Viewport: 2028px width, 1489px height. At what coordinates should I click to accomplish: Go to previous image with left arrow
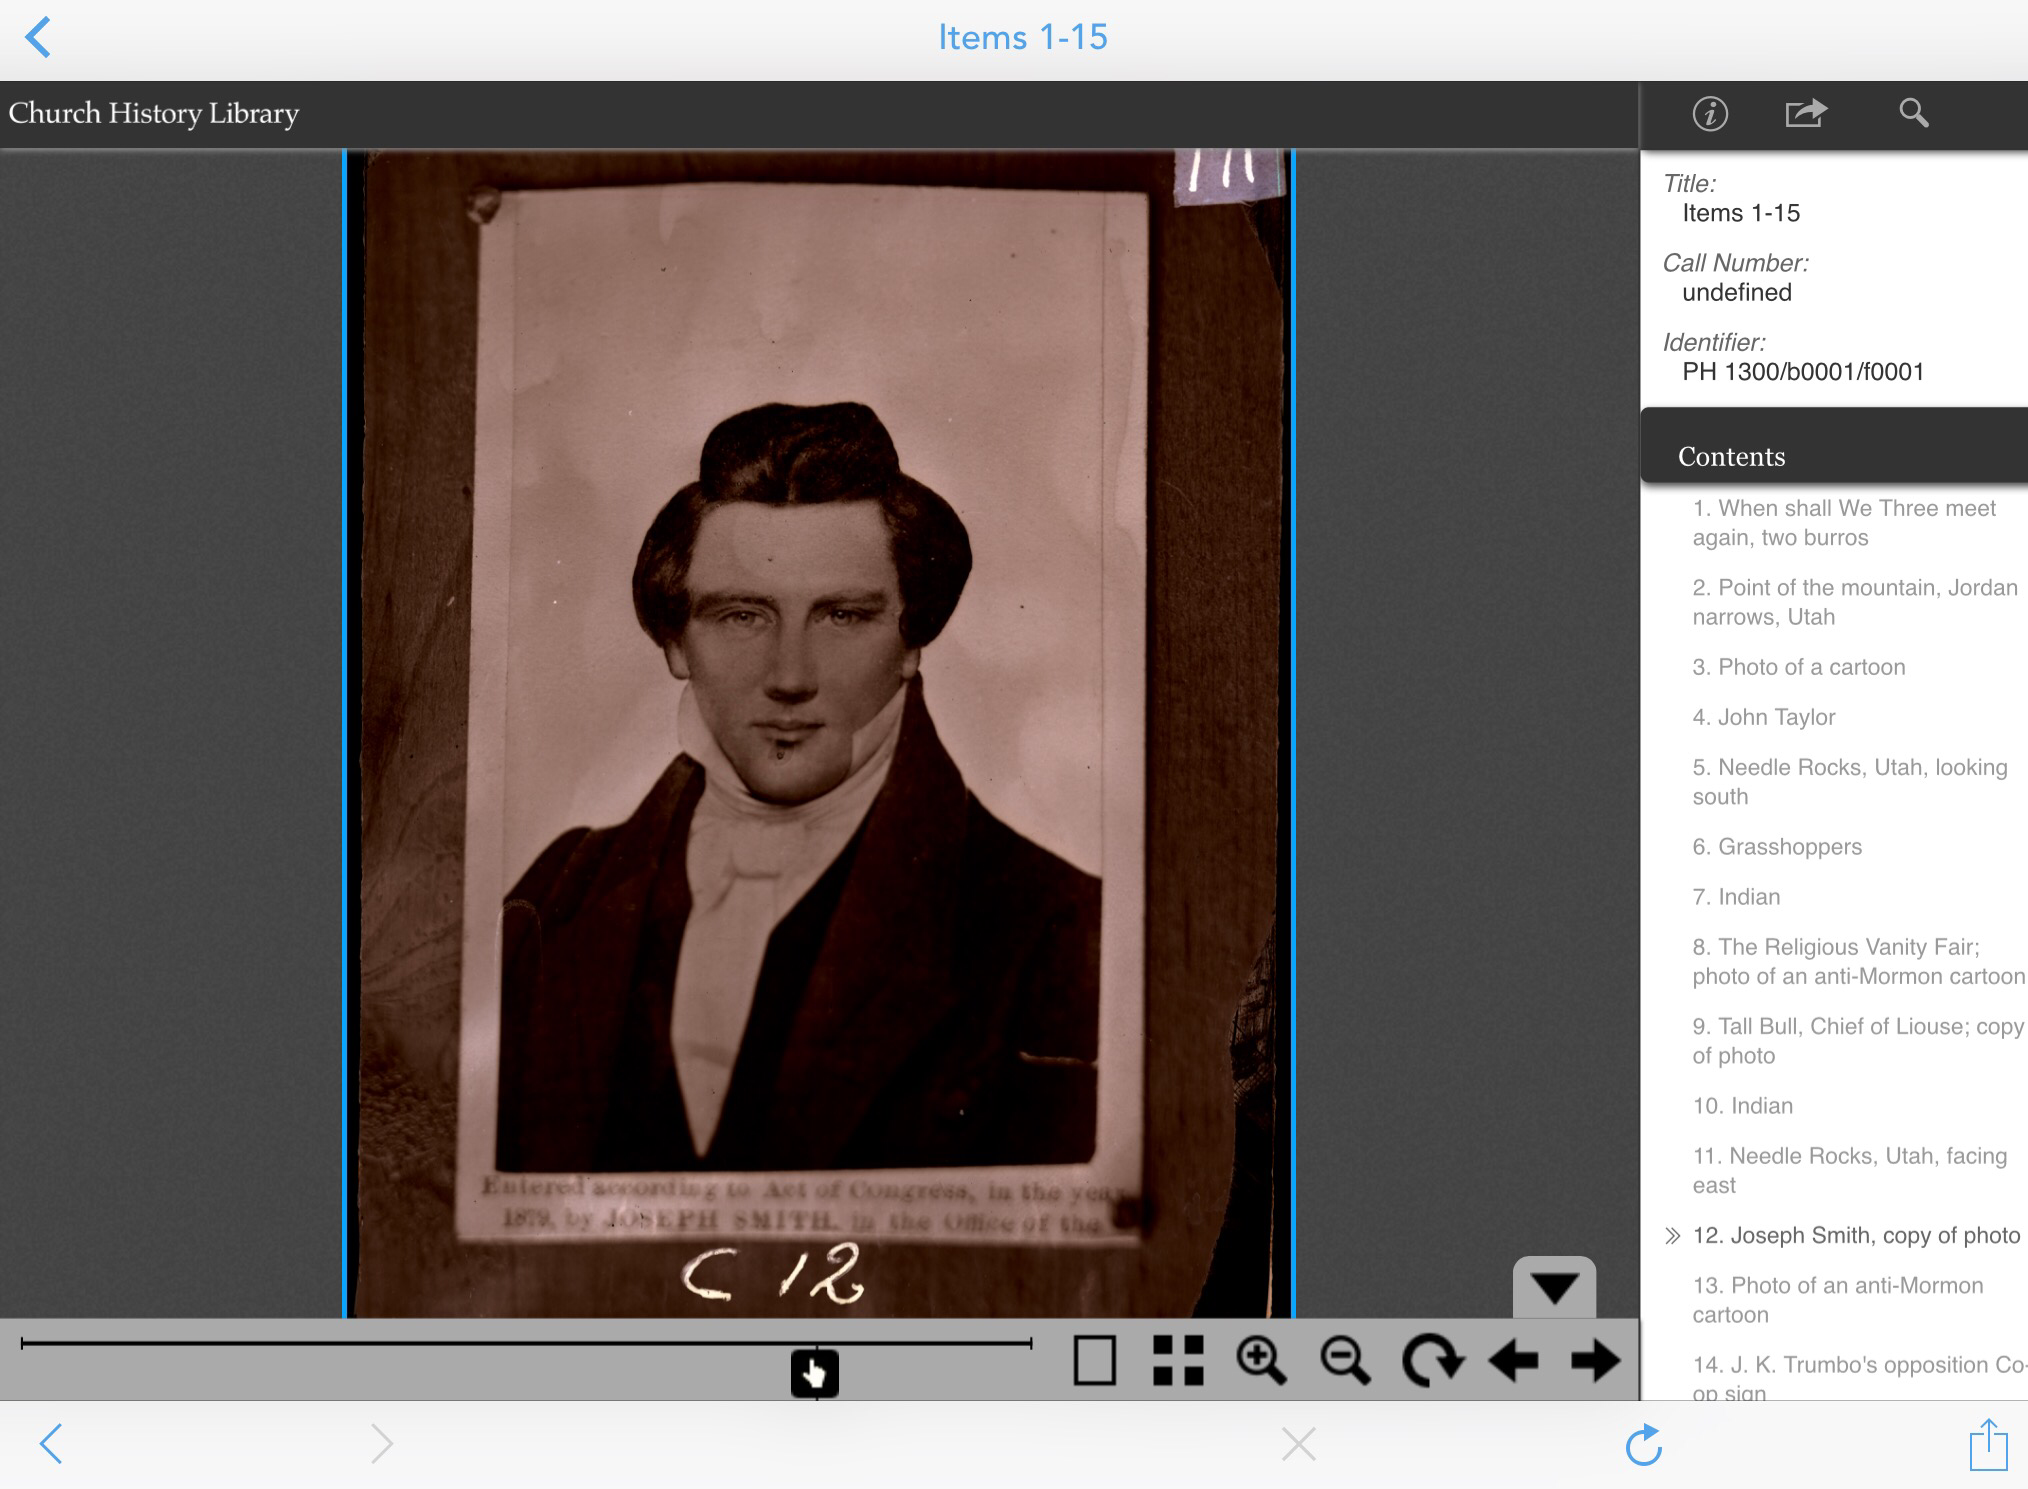1513,1360
